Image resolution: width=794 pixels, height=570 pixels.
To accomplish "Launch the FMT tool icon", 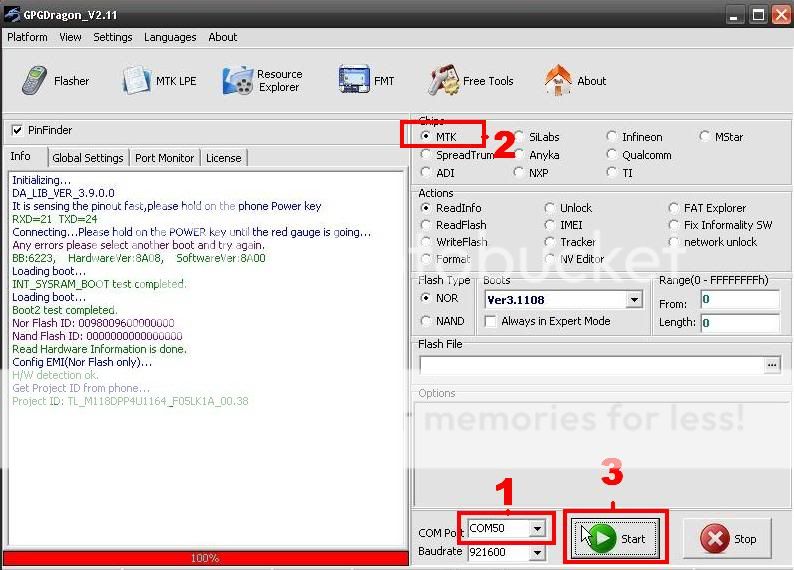I will (x=366, y=81).
